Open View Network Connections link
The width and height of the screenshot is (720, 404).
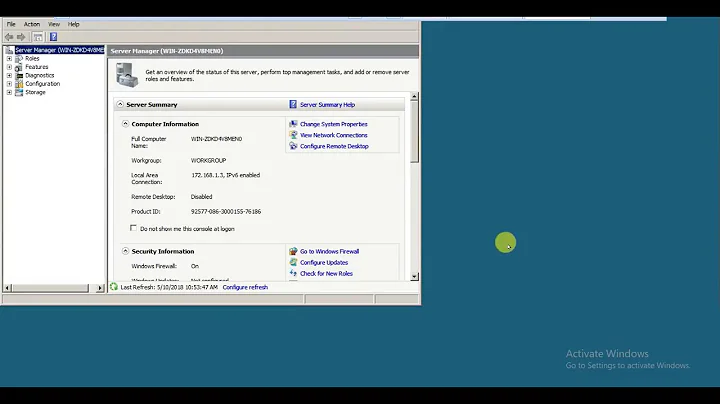click(334, 135)
